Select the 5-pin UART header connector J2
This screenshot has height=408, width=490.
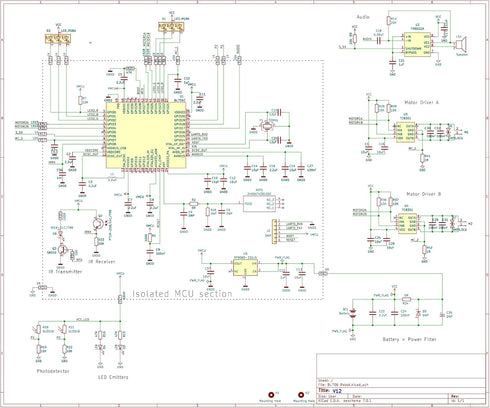(274, 231)
